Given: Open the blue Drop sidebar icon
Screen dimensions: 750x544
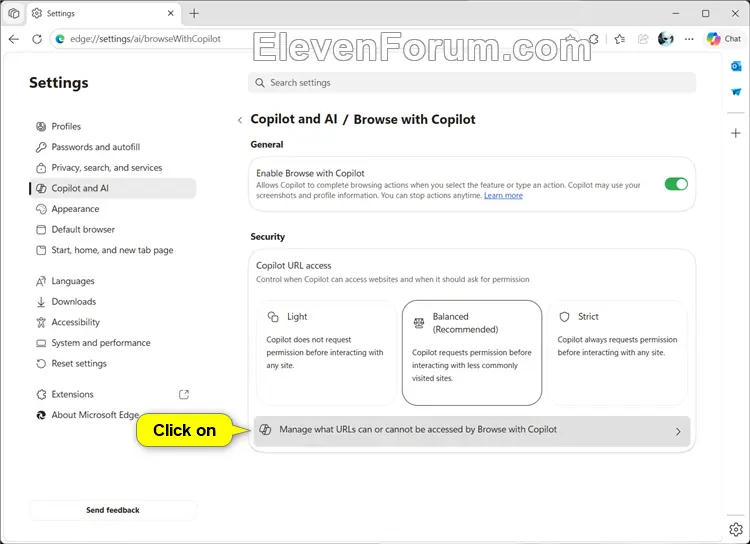Looking at the screenshot, I should [736, 91].
